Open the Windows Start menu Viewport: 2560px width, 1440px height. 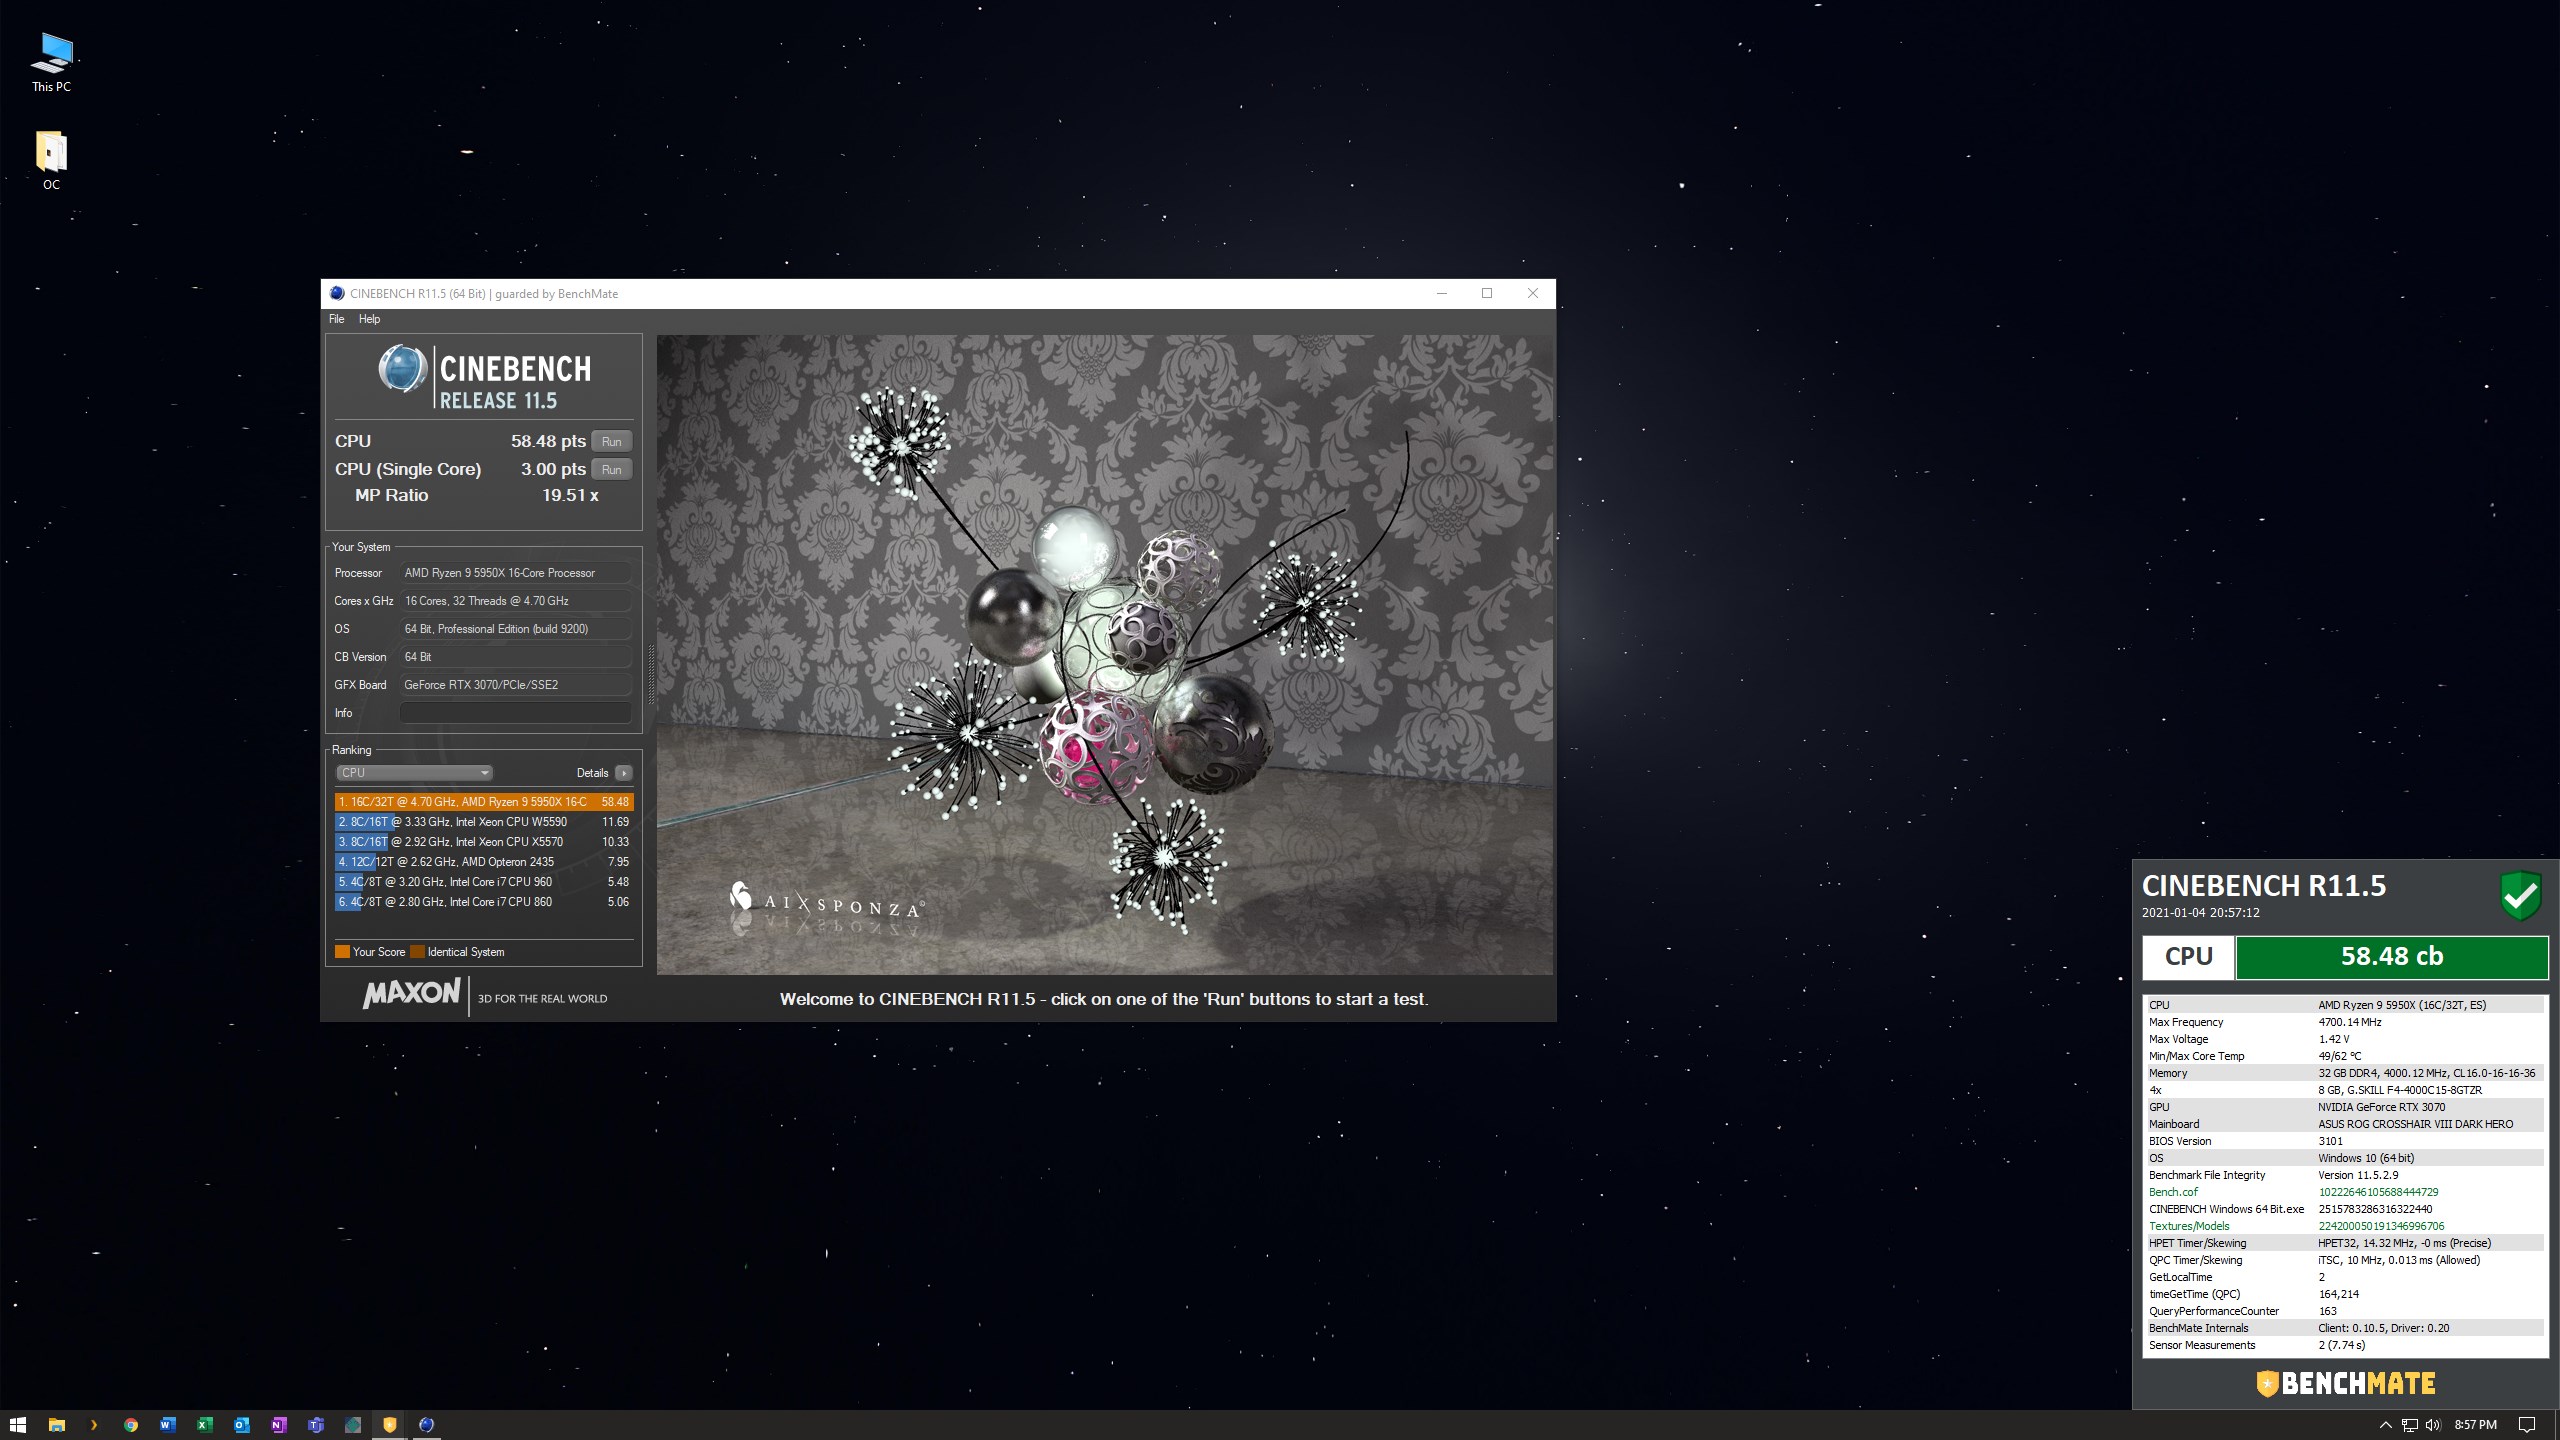coord(17,1425)
